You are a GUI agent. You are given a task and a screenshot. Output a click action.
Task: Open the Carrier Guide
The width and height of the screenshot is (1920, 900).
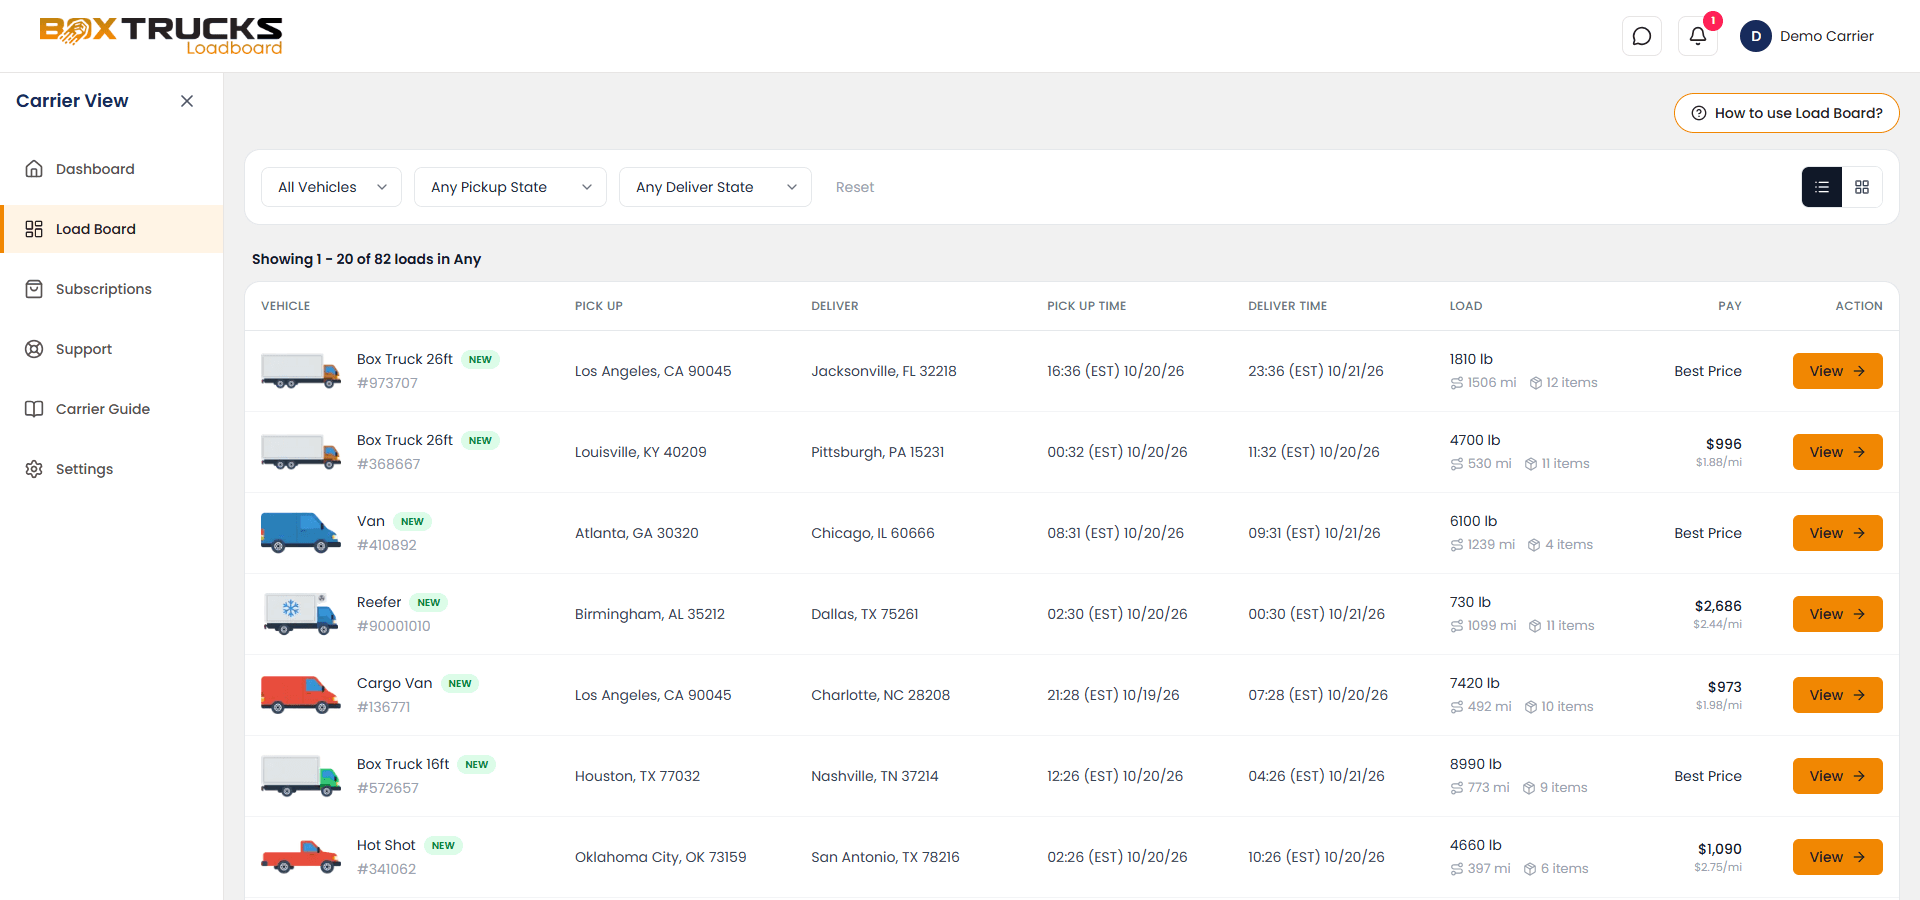pyautogui.click(x=112, y=409)
